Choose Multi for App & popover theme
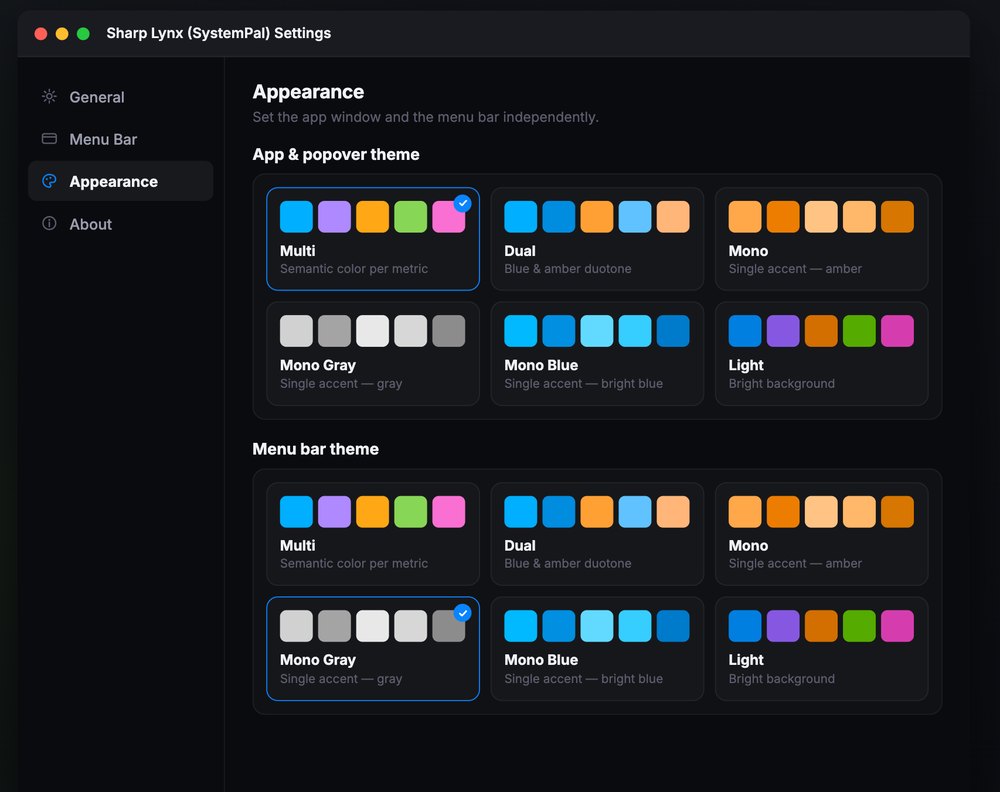This screenshot has height=792, width=1000. point(373,238)
